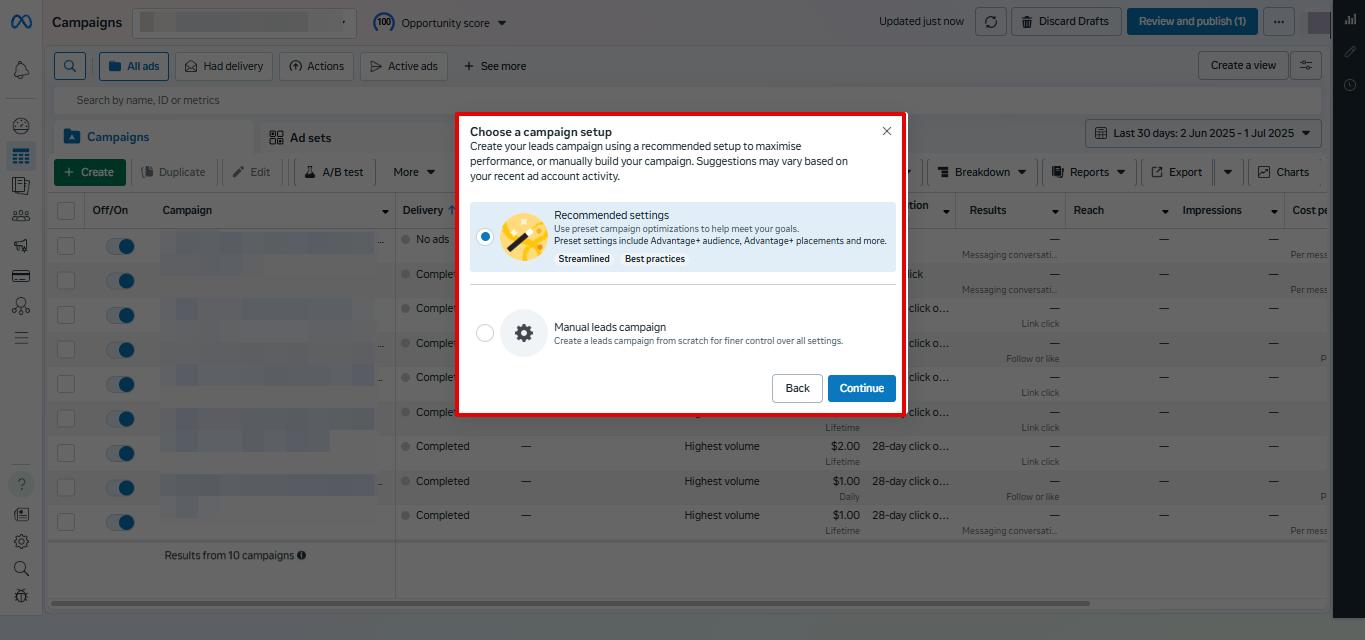Screen dimensions: 1365x640
Task: Open Events Manager icon in sidebar
Action: coord(21,306)
